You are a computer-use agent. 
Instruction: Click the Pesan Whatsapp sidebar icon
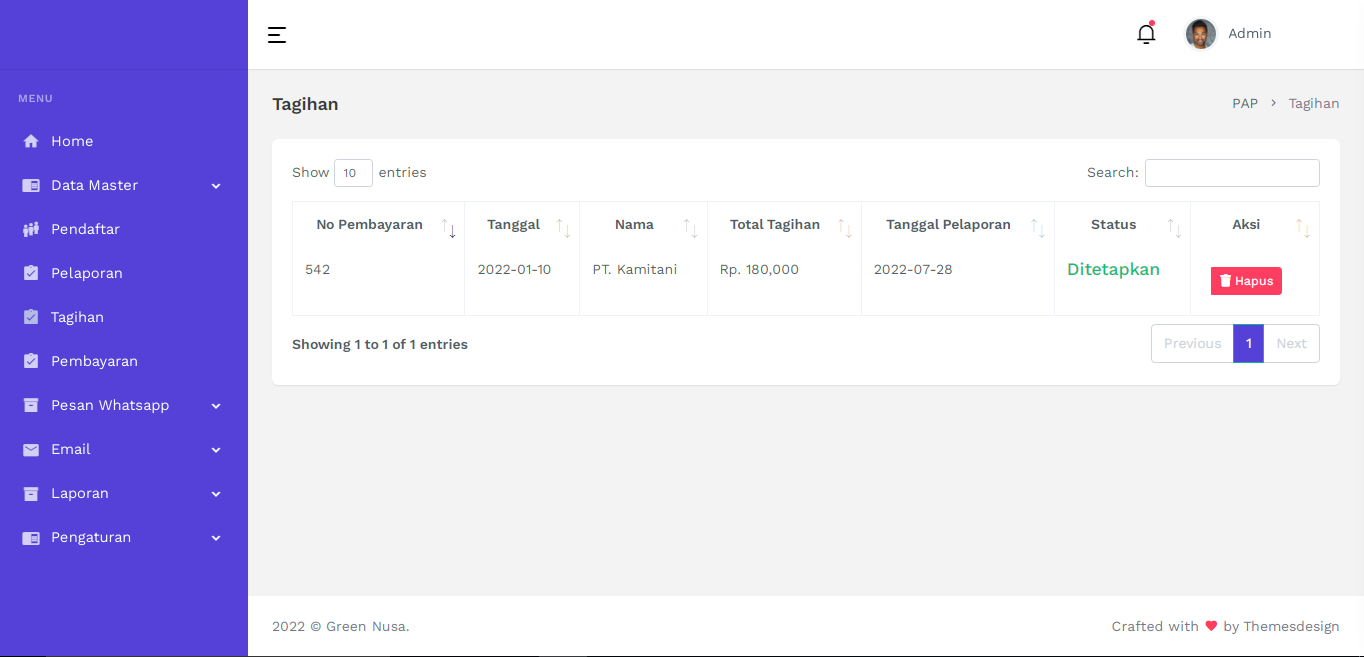(x=31, y=405)
